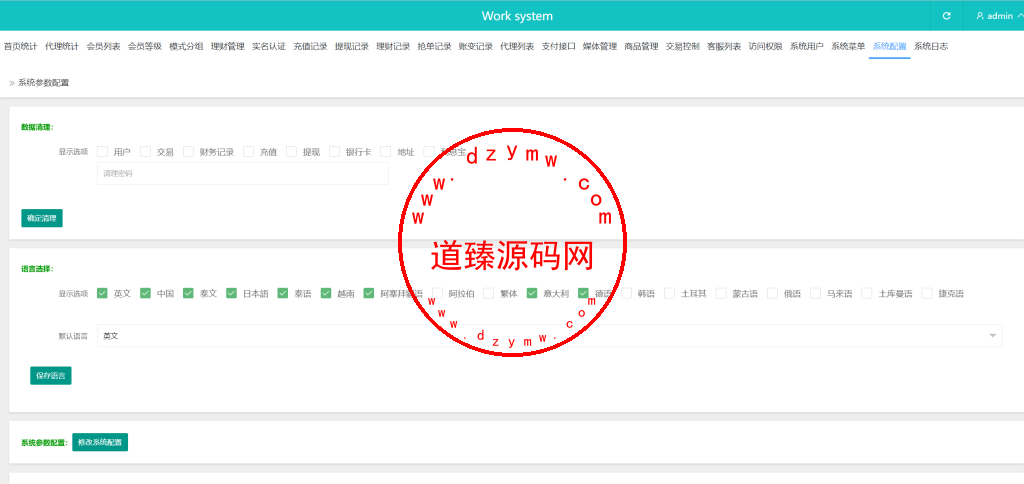Enable the 韩语 language checkbox
This screenshot has height=484, width=1024.
[x=627, y=293]
